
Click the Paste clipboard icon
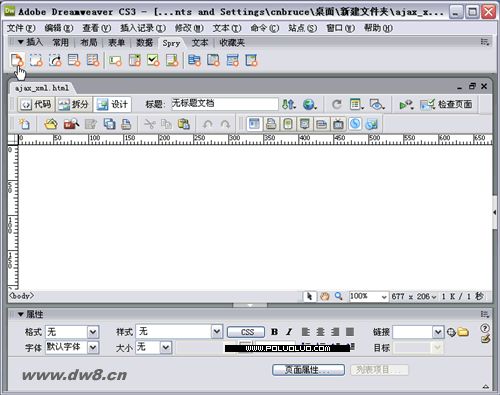point(183,124)
